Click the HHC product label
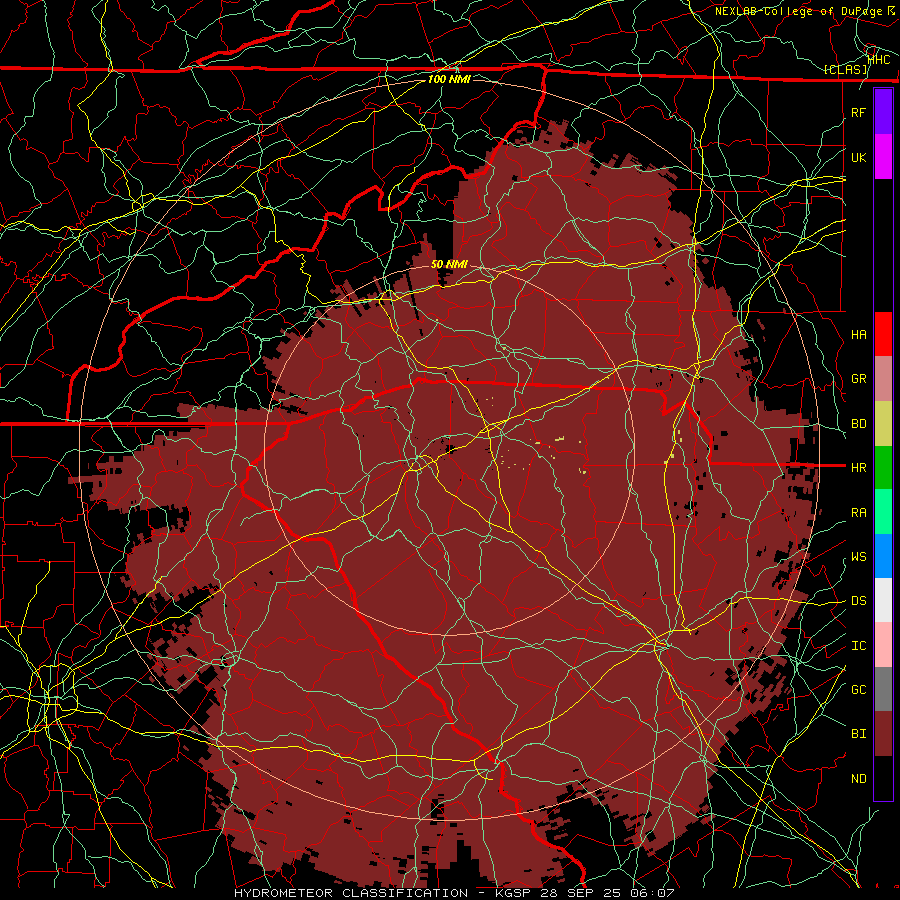Screen dimensions: 900x900 [x=879, y=60]
